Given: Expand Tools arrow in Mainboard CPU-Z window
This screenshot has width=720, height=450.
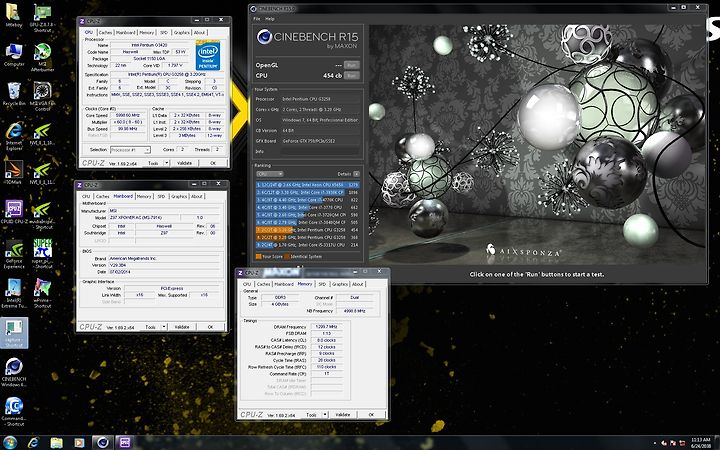Looking at the screenshot, I should click(x=164, y=327).
